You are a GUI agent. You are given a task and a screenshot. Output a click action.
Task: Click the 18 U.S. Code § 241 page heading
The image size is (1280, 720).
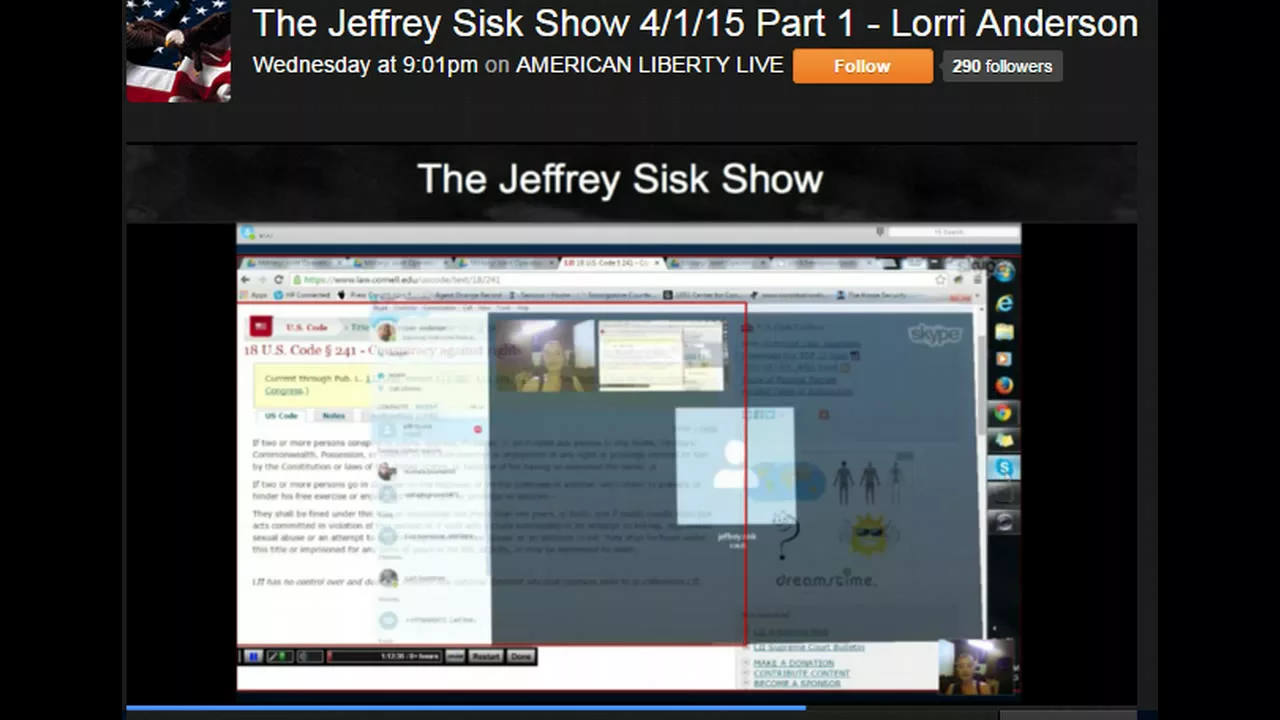coord(385,351)
